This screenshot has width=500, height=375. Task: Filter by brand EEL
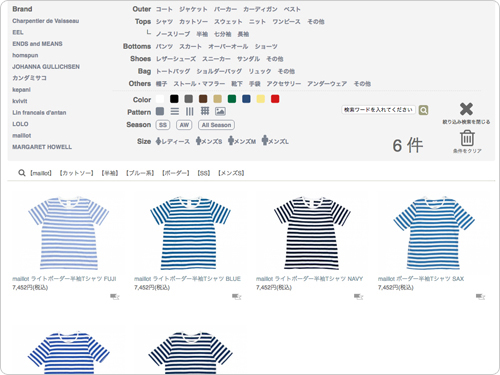pos(18,32)
